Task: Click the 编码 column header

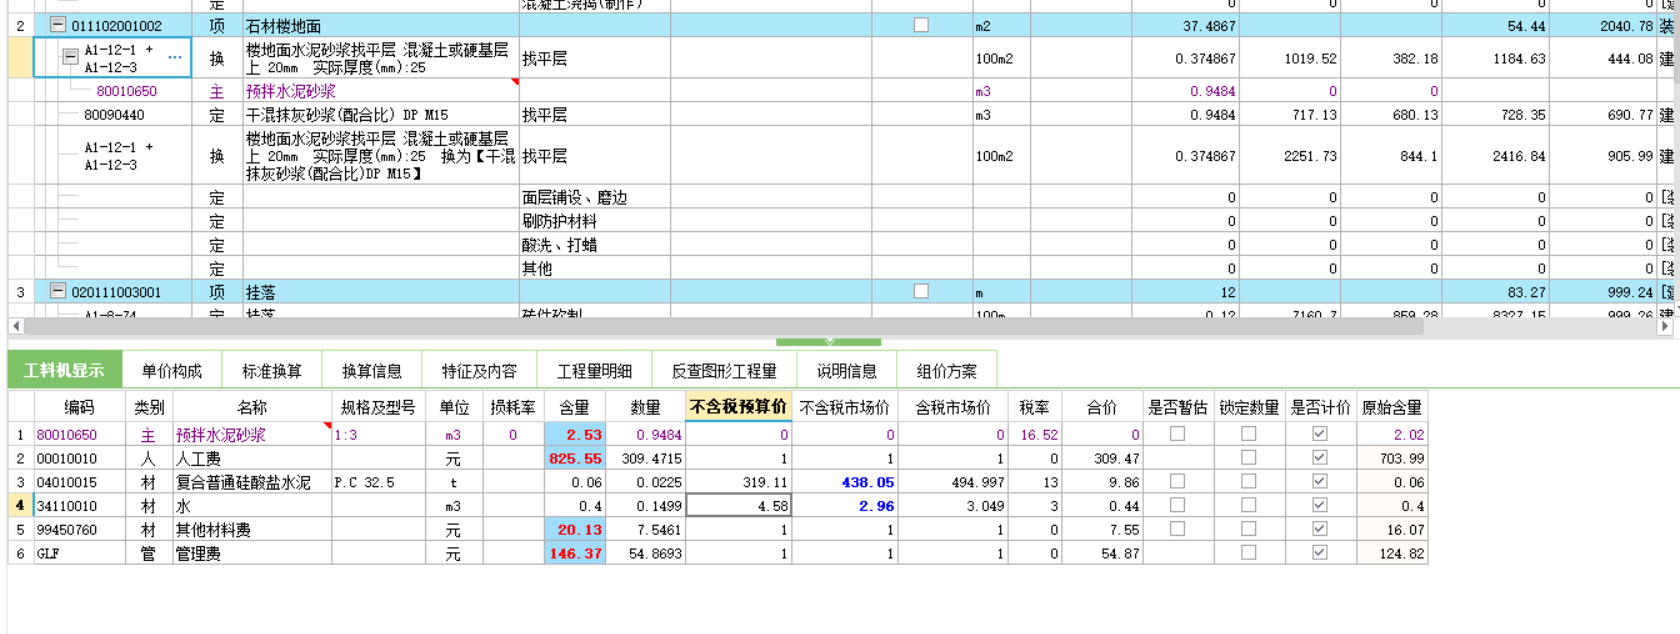Action: [x=79, y=407]
